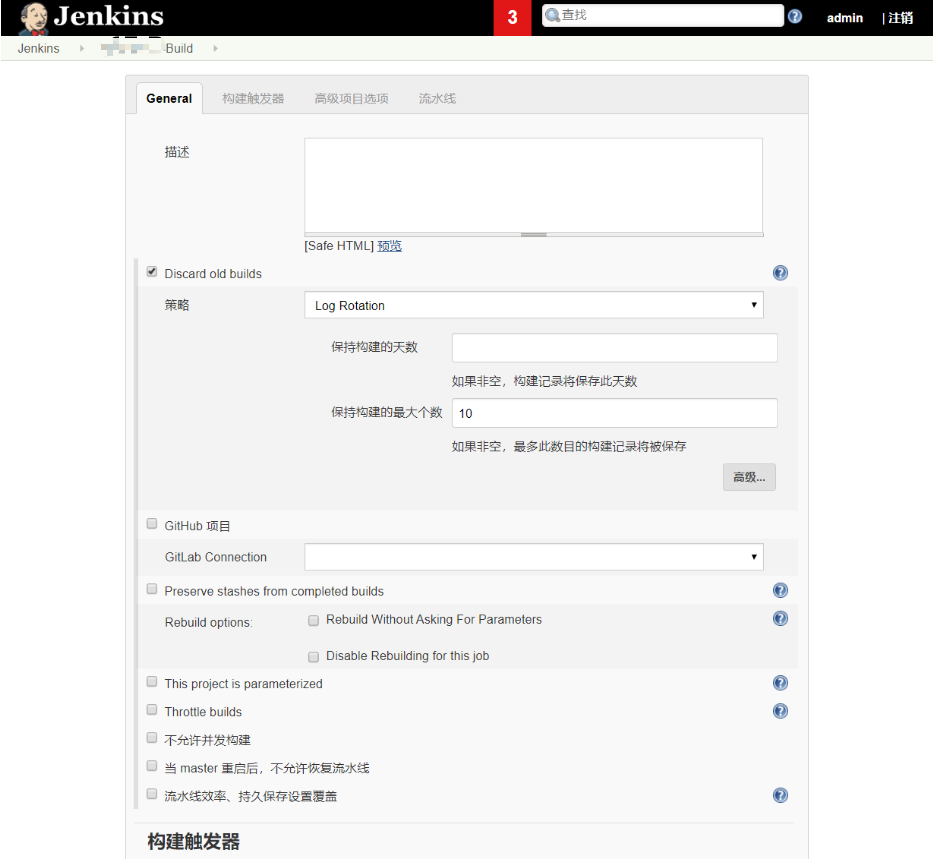Image resolution: width=933 pixels, height=859 pixels.
Task: Open the GitLab Connection dropdown
Action: [533, 557]
